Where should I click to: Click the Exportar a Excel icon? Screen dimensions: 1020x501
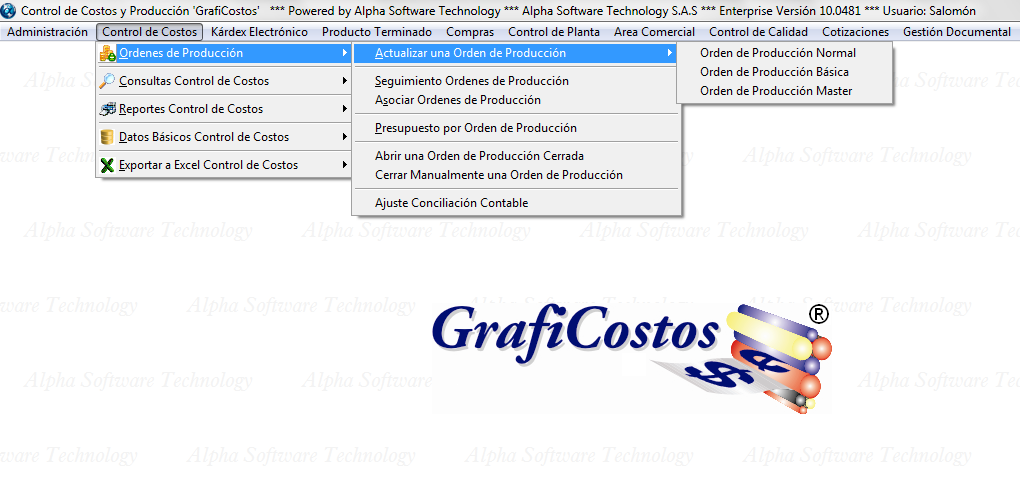(x=107, y=165)
